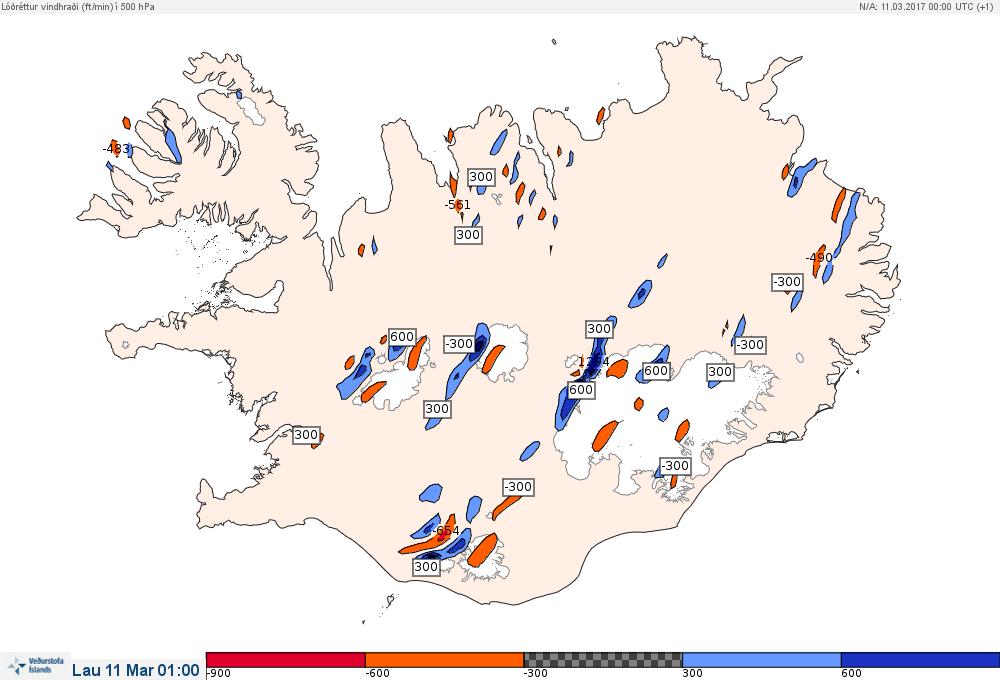Select the red legend color segment

coord(286,660)
